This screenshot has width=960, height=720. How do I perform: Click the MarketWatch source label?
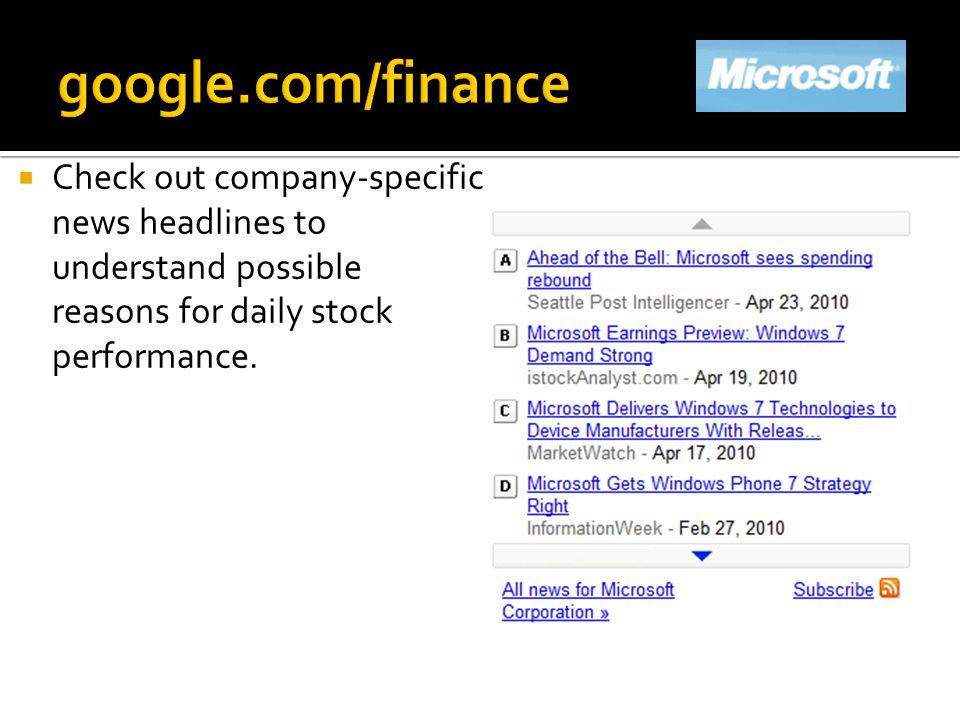pyautogui.click(x=581, y=453)
